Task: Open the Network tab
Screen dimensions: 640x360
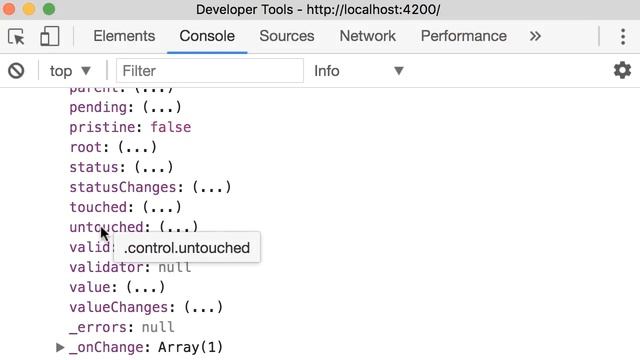Action: point(367,36)
